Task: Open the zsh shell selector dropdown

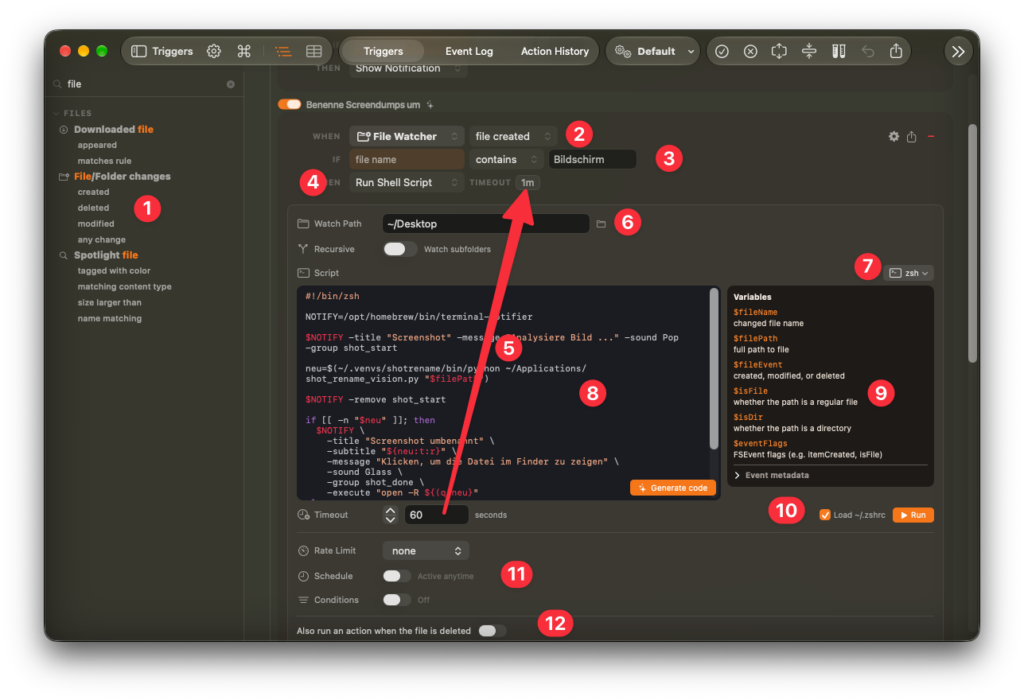Action: pyautogui.click(x=908, y=273)
